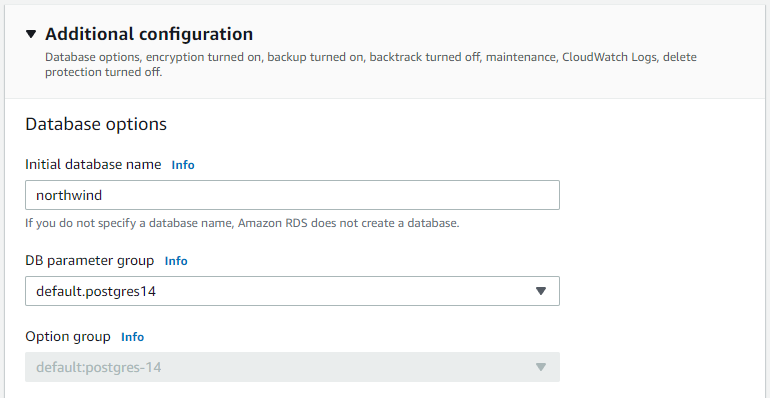Screen dimensions: 770x398
Task: Collapse the Additional configuration section triangle
Action: 31,34
